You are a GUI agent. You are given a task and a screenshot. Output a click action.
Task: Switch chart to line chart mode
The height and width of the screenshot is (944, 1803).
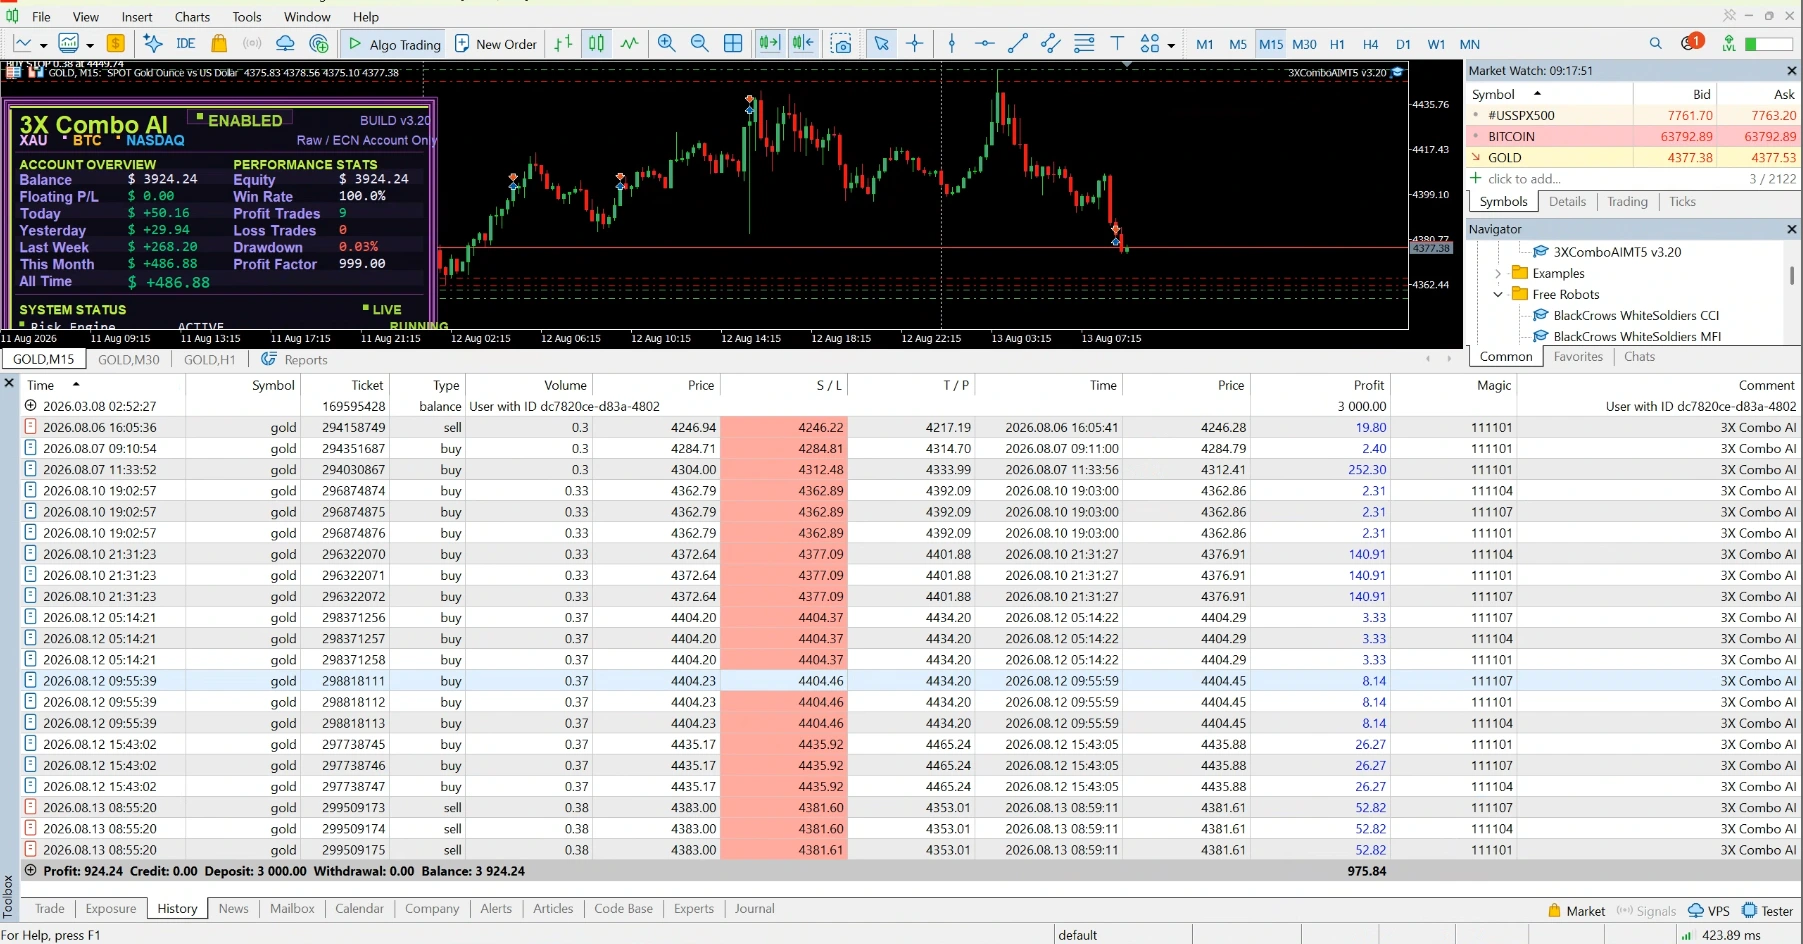click(x=629, y=43)
